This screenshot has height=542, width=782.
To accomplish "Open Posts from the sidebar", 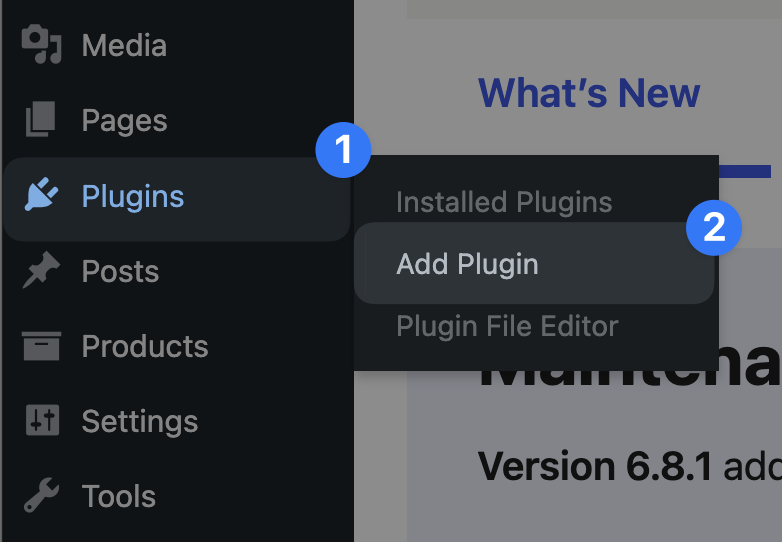I will (x=120, y=271).
